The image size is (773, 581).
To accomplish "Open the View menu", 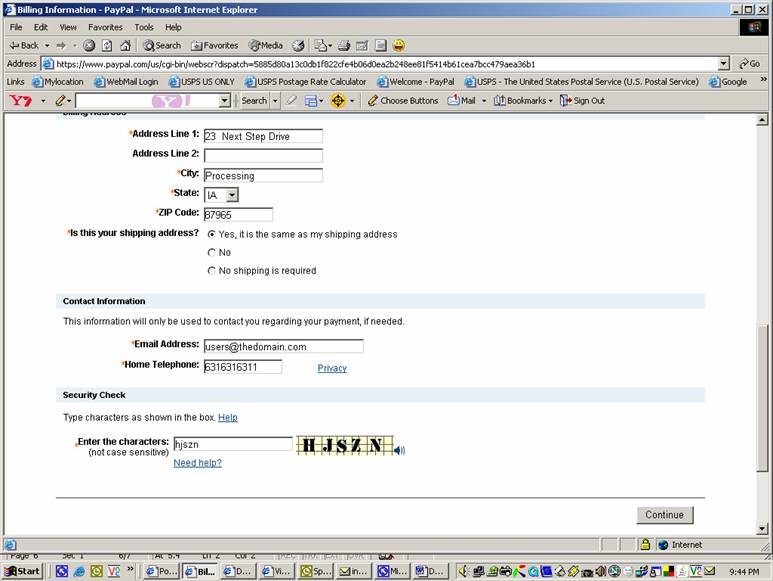I will click(x=68, y=27).
